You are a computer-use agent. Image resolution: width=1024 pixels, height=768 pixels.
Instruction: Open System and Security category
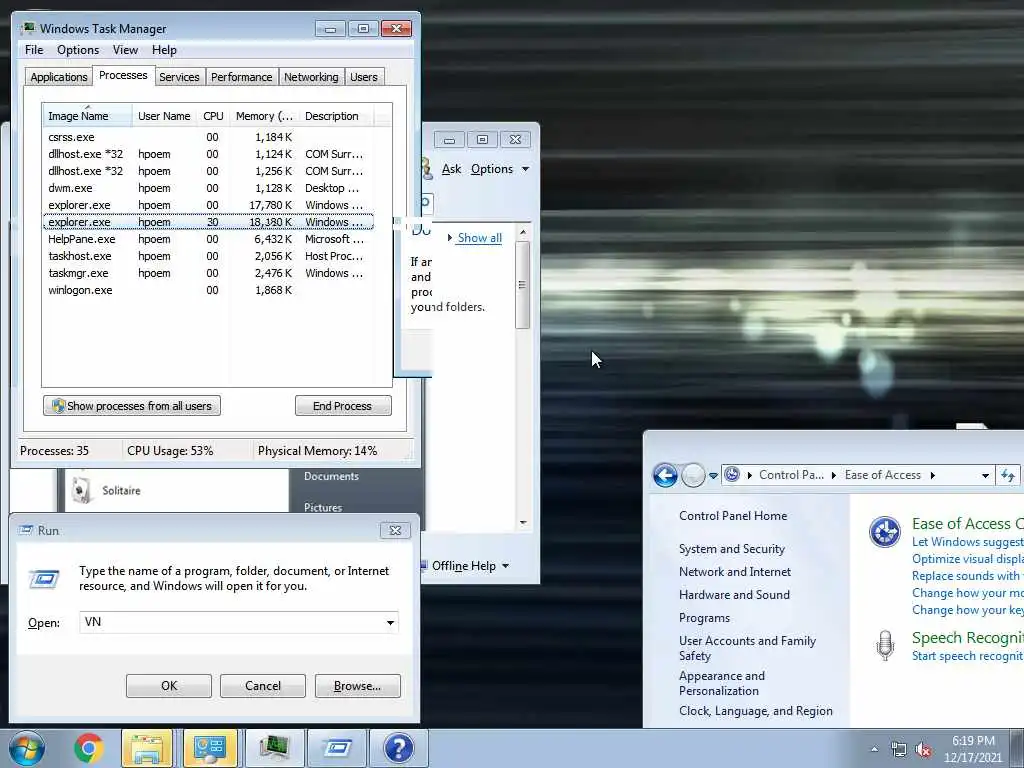[731, 549]
